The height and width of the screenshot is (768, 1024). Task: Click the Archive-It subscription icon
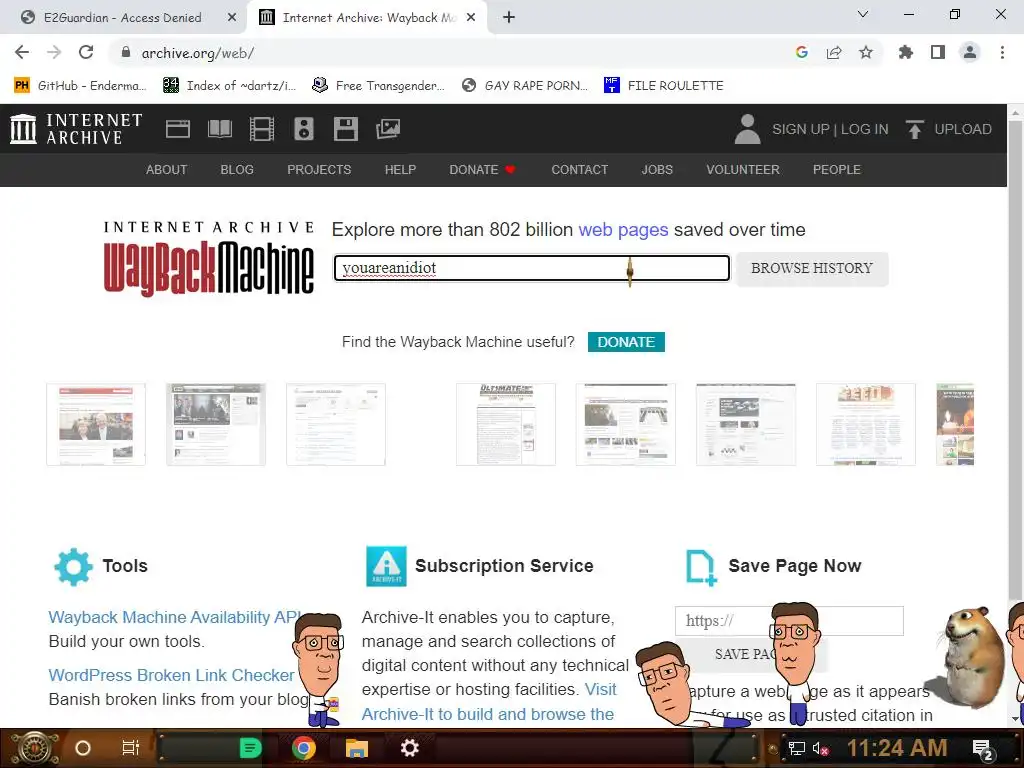[387, 566]
